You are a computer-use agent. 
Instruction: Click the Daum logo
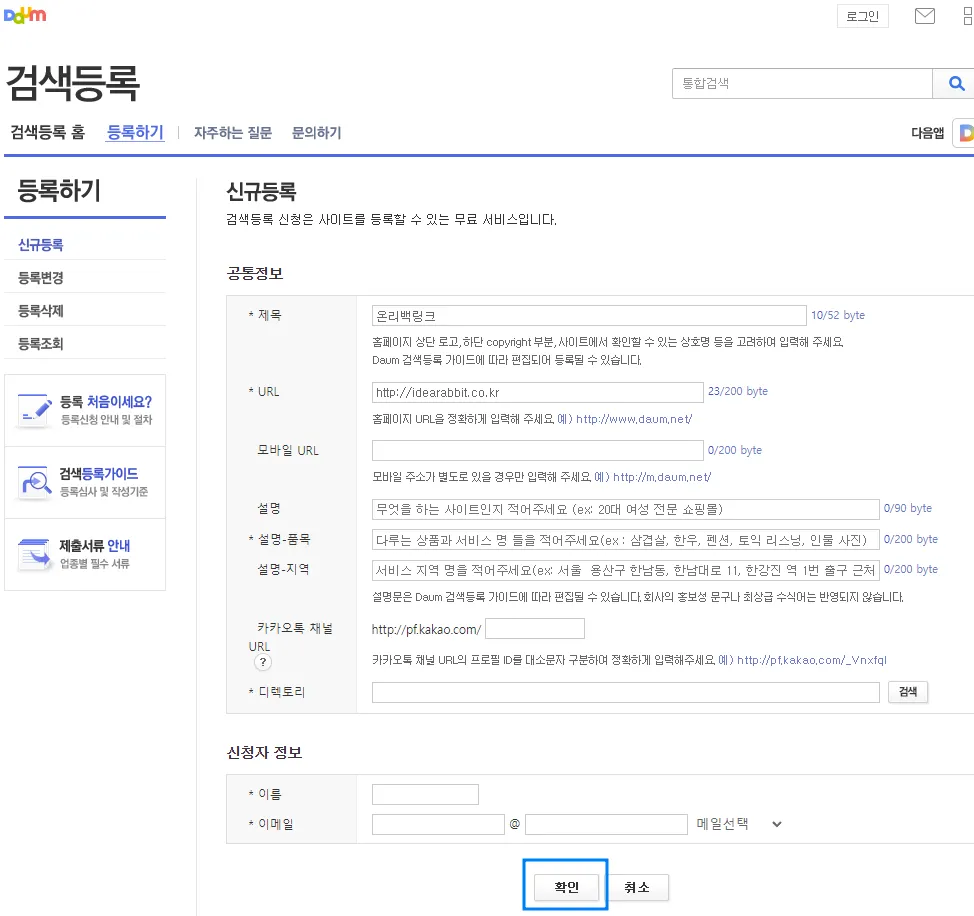pyautogui.click(x=25, y=15)
